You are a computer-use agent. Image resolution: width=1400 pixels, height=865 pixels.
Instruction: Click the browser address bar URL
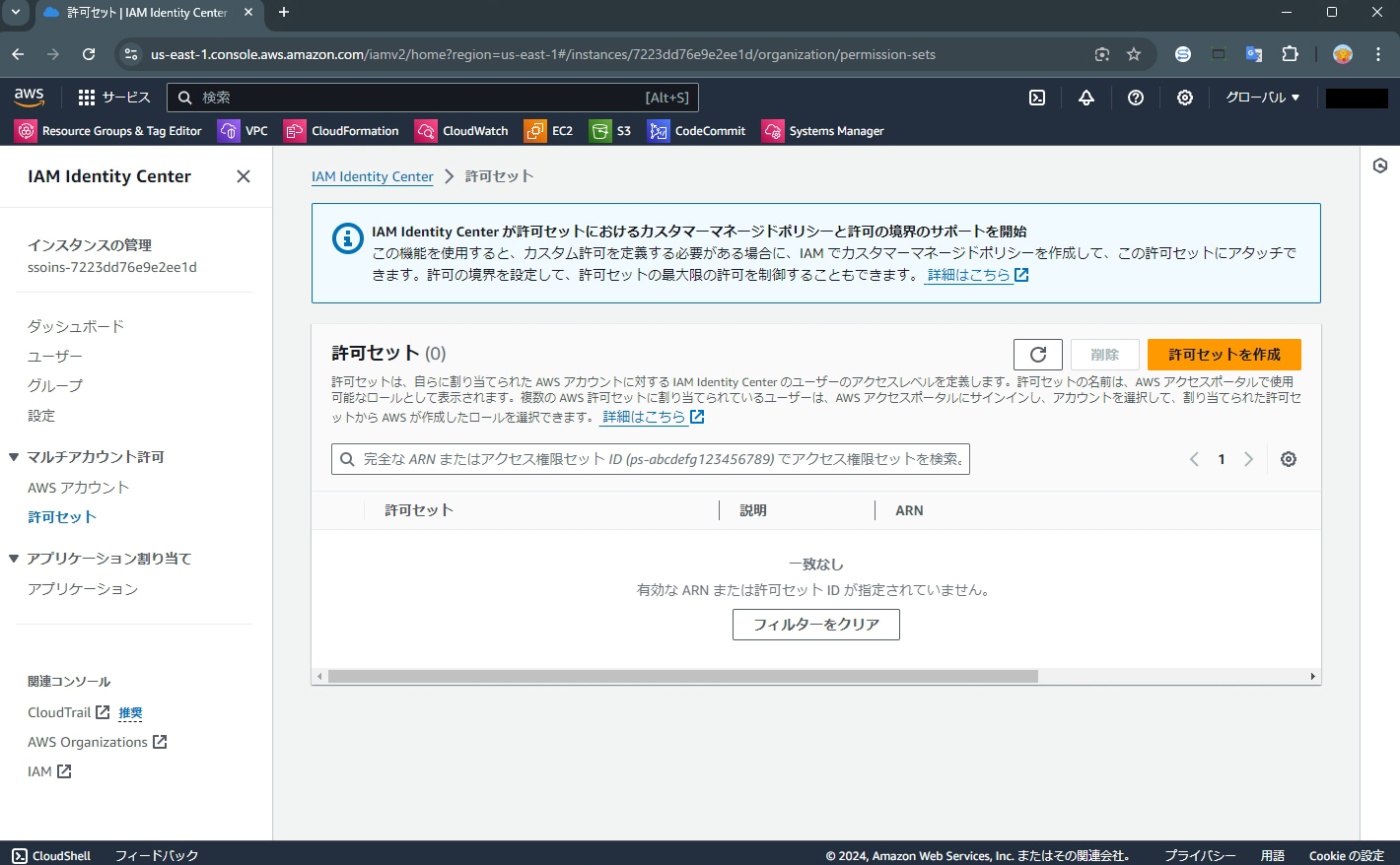pos(543,54)
